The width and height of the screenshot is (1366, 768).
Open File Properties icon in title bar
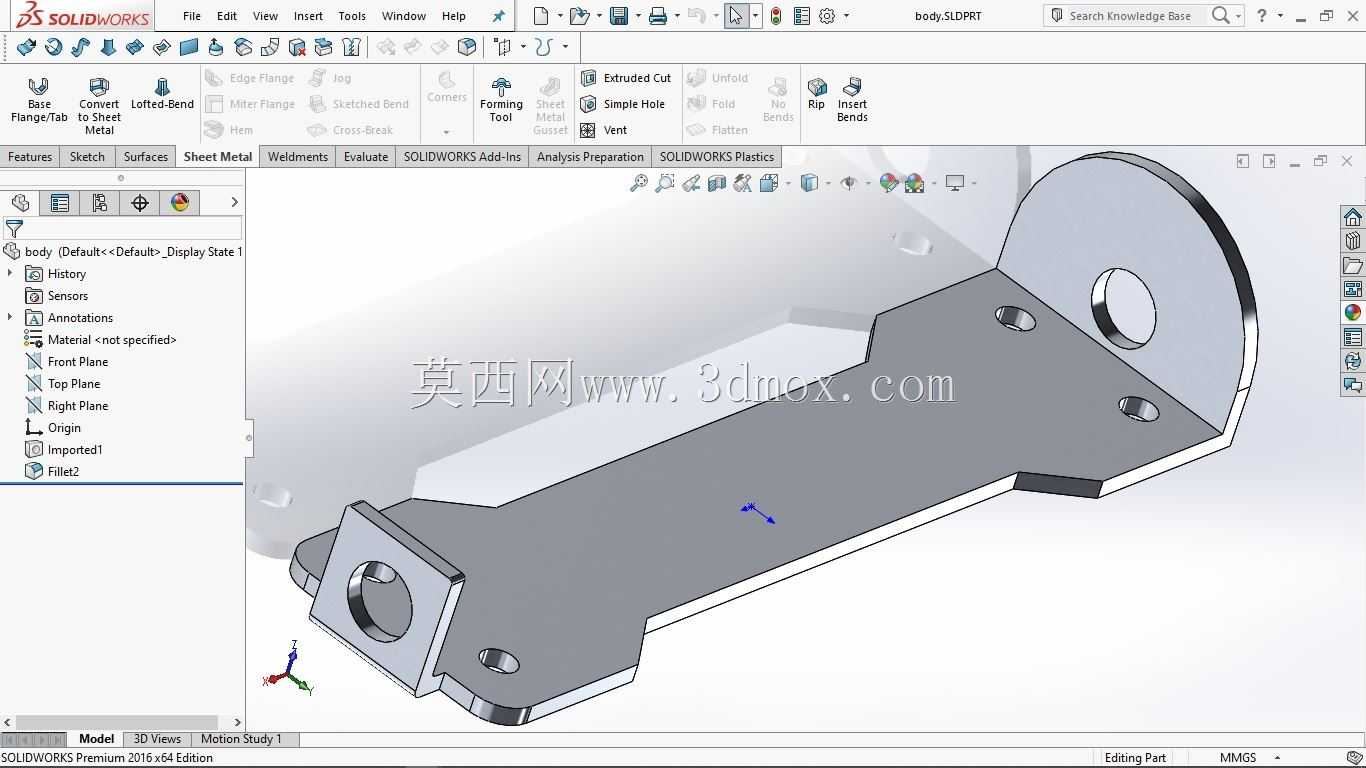click(x=801, y=16)
